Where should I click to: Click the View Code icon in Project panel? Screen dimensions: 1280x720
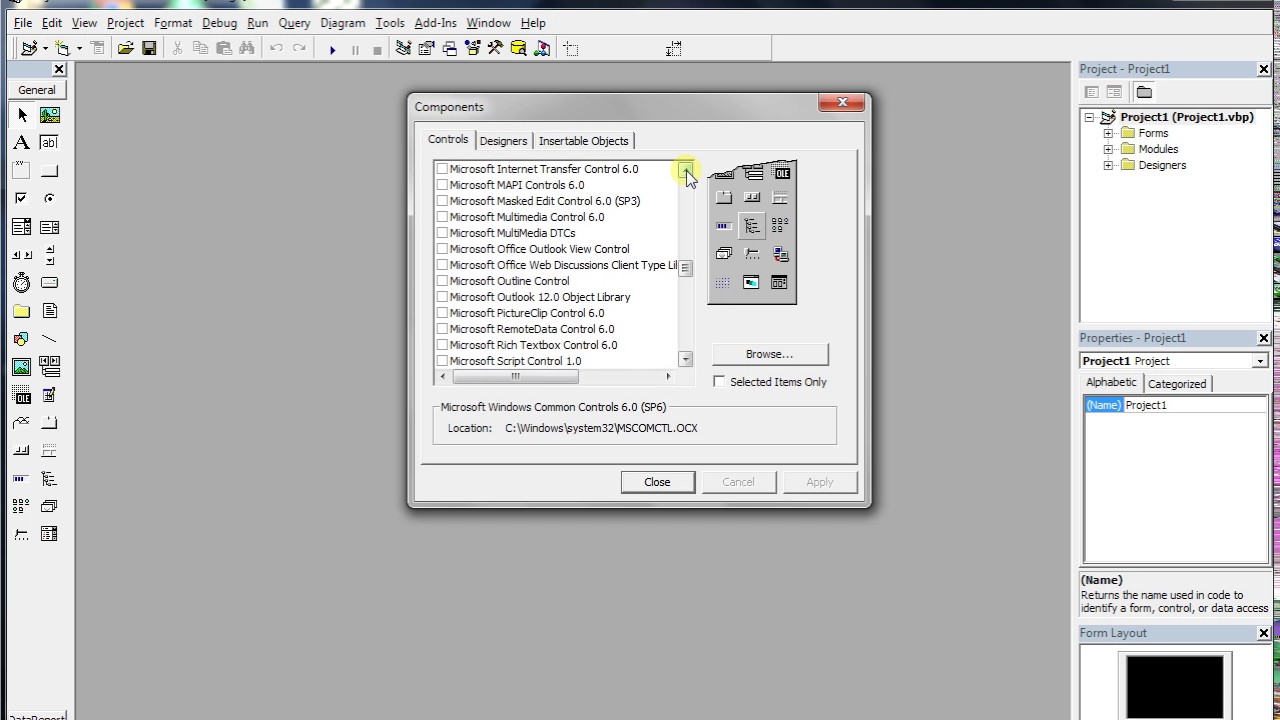point(1092,92)
